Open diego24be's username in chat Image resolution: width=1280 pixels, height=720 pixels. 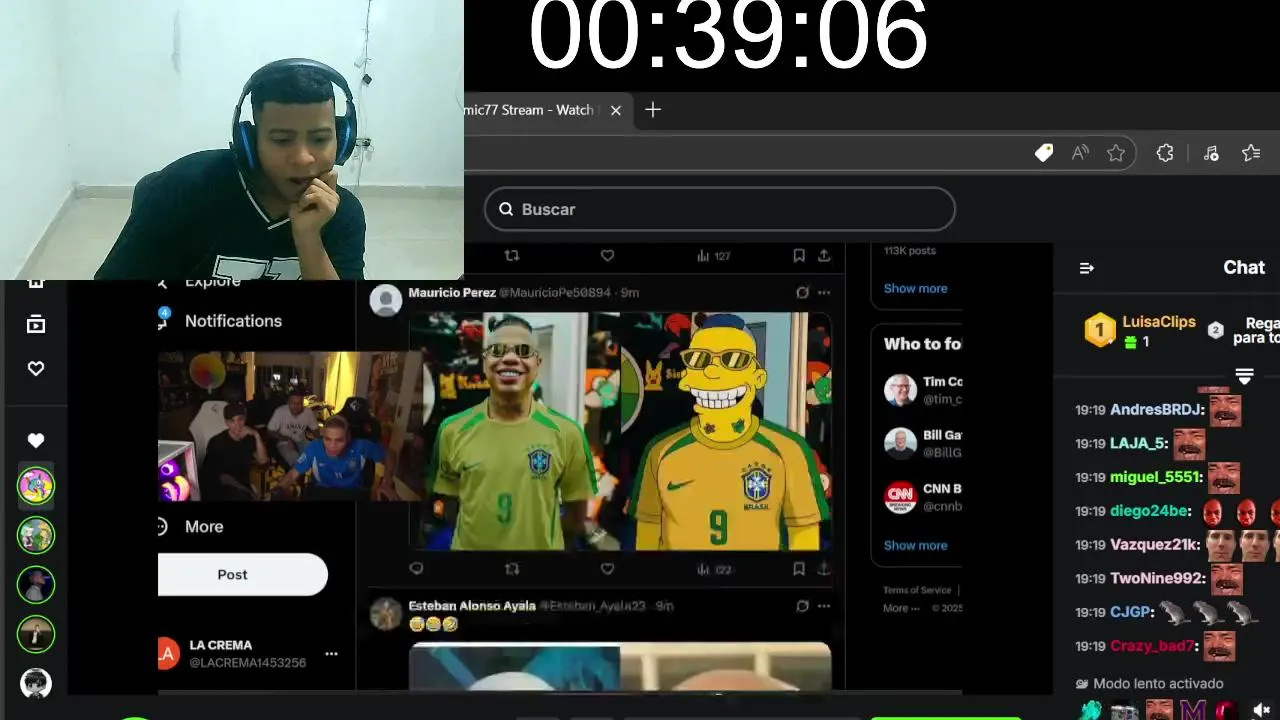pyautogui.click(x=1150, y=511)
